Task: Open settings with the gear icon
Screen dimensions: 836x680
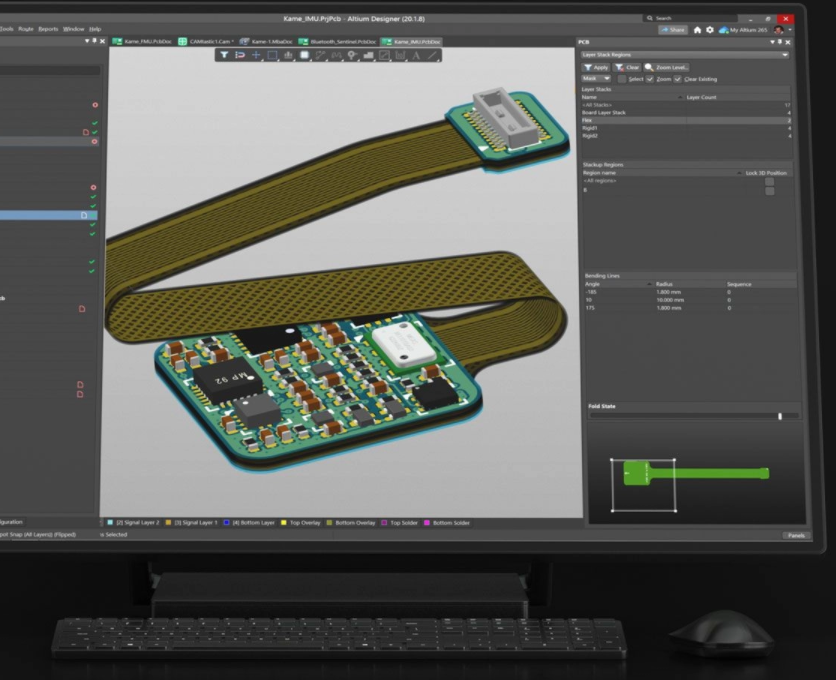Action: [710, 30]
